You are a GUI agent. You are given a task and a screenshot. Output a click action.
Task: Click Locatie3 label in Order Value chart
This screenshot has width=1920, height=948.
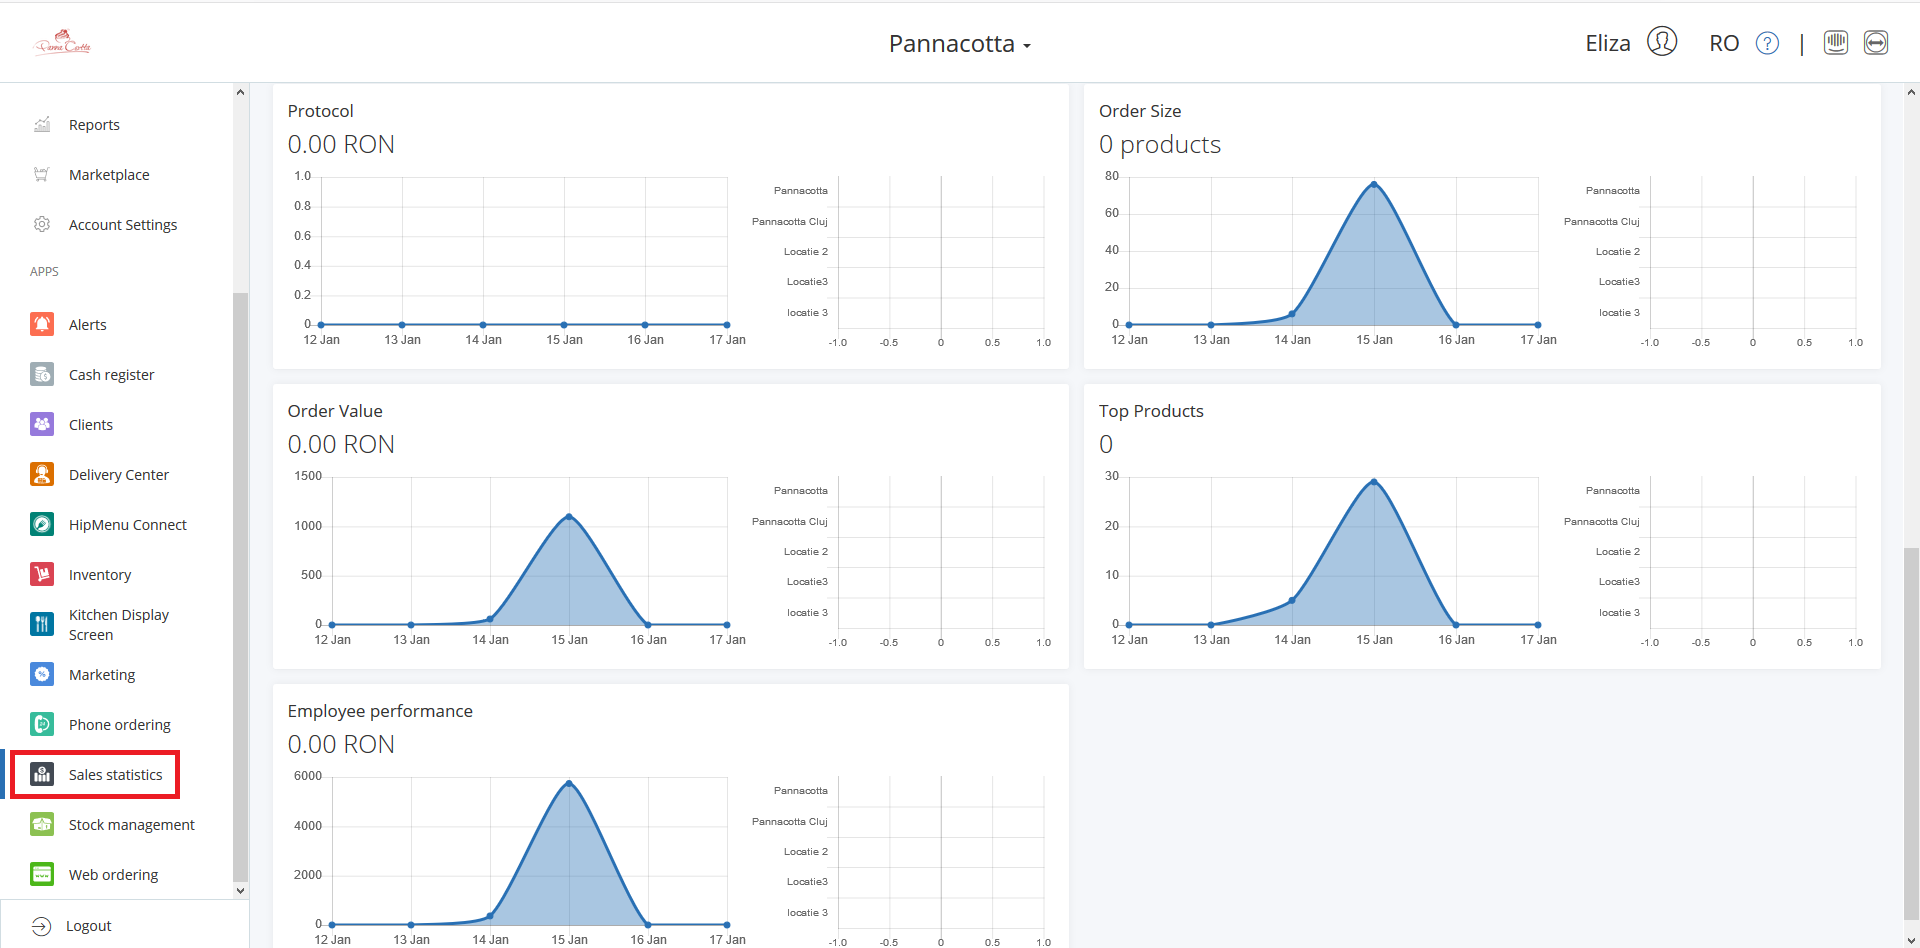[807, 582]
